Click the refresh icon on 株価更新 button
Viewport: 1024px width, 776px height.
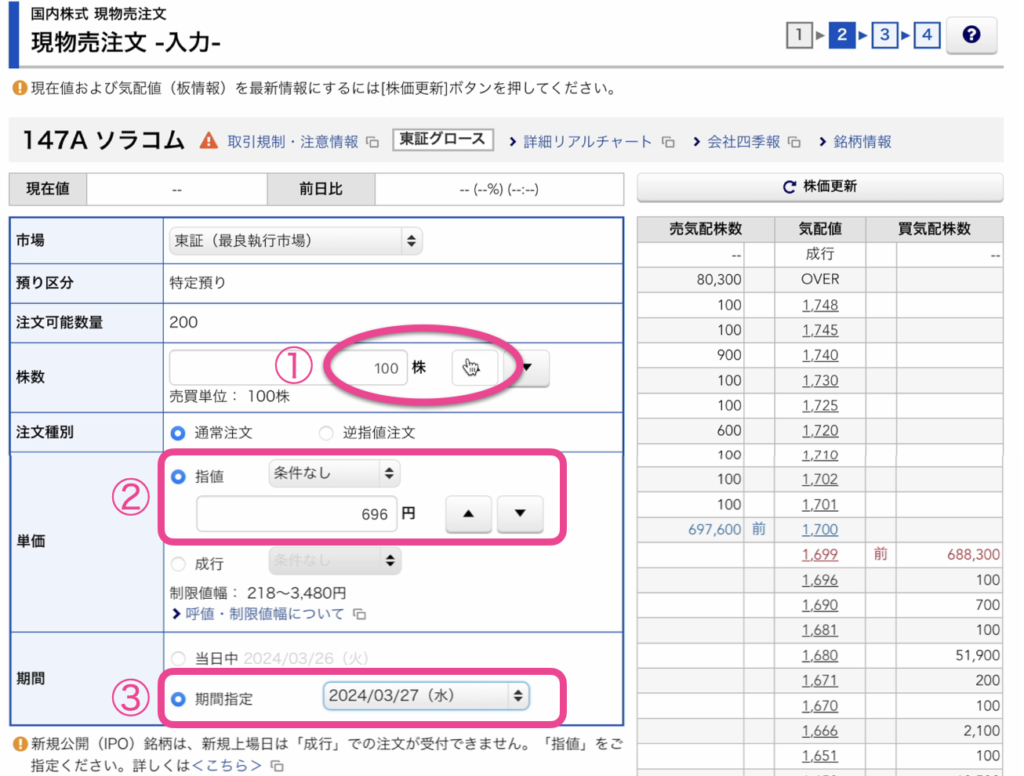pyautogui.click(x=790, y=188)
